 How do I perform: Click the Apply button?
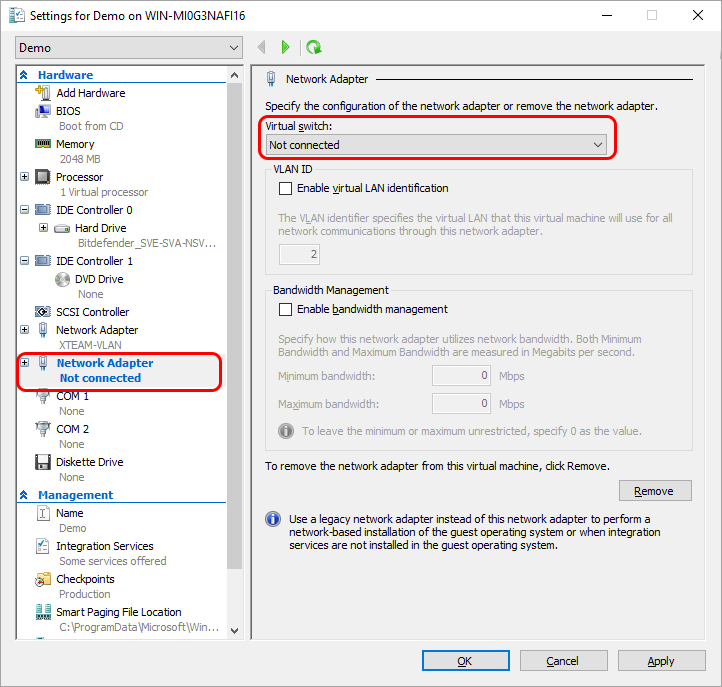pos(660,661)
